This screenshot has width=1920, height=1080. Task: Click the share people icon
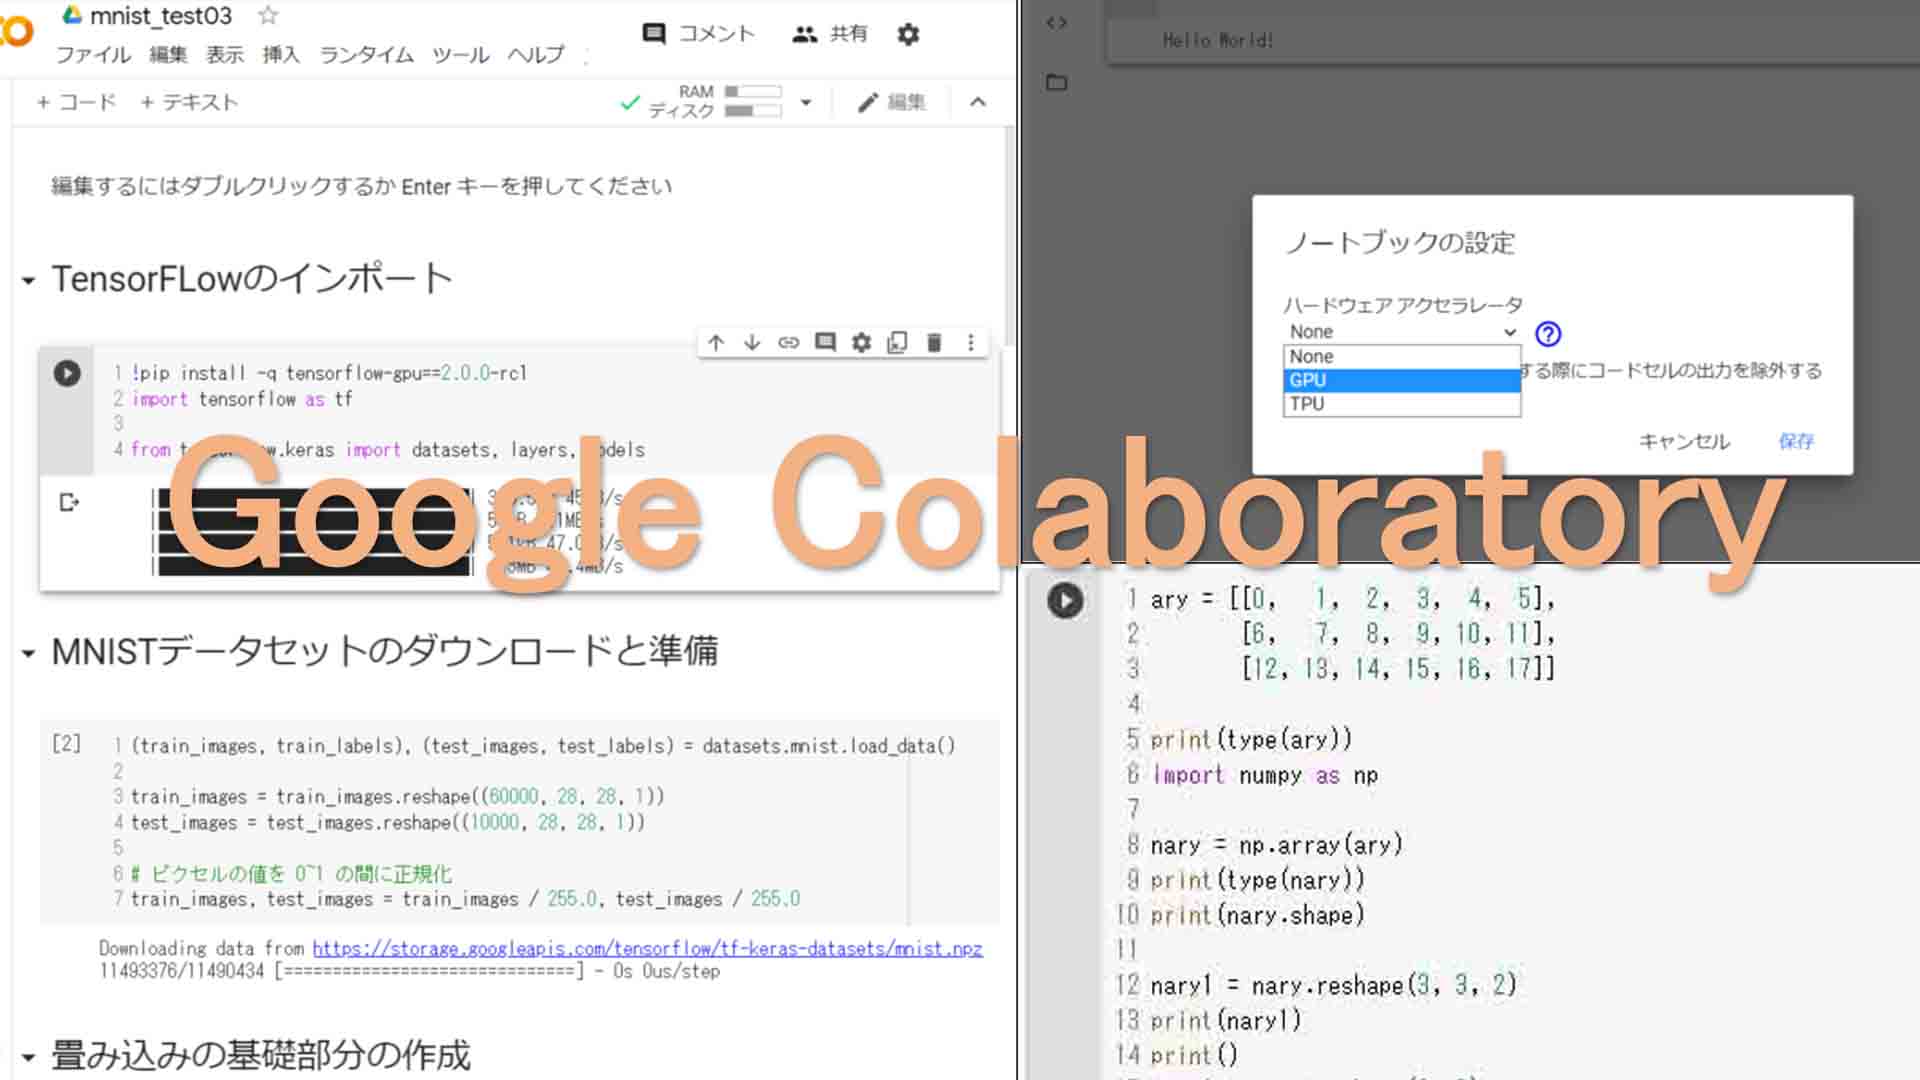click(x=804, y=34)
